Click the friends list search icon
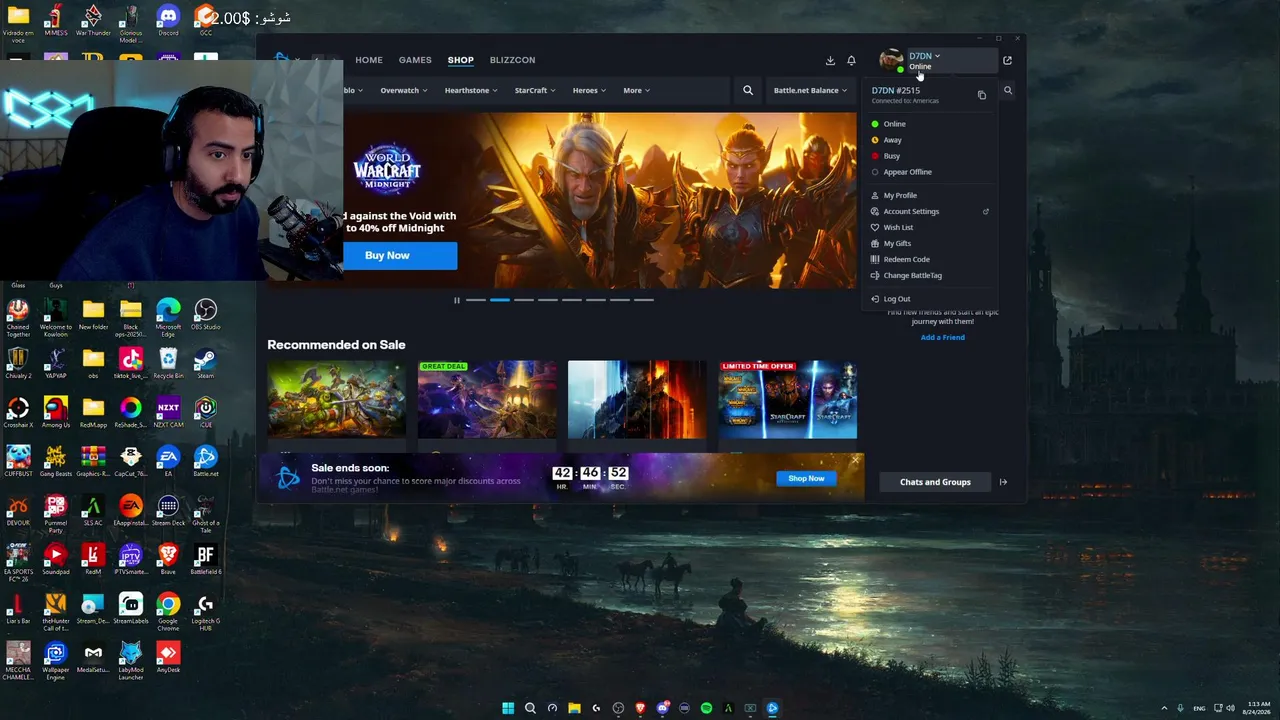Image resolution: width=1280 pixels, height=720 pixels. (1007, 91)
